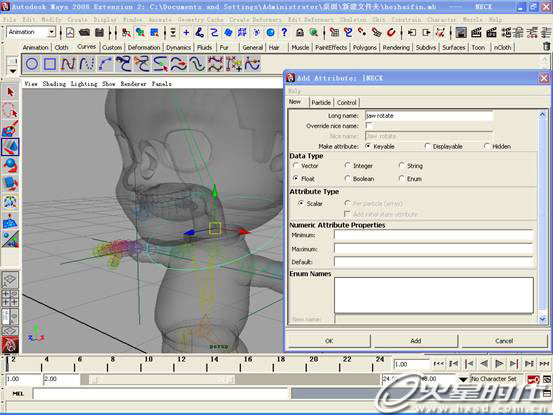Activate the Lasso Select tool
This screenshot has width=553, height=415.
10,110
